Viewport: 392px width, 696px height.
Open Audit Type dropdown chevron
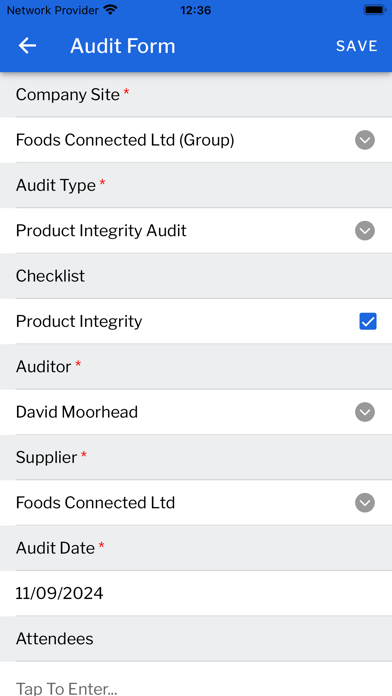pyautogui.click(x=365, y=231)
